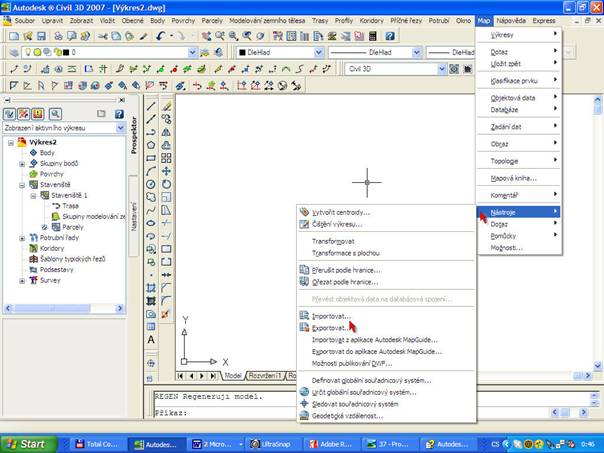Click workspace settings gear icon beside Civil 3D

455,69
